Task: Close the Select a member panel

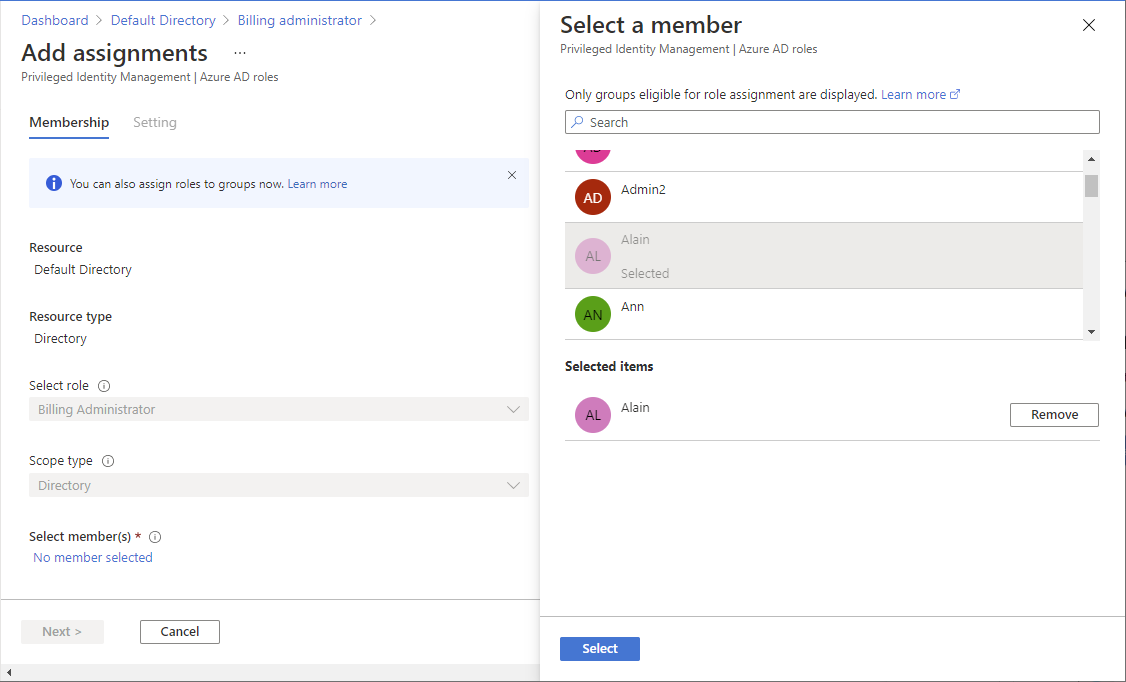Action: click(1089, 25)
